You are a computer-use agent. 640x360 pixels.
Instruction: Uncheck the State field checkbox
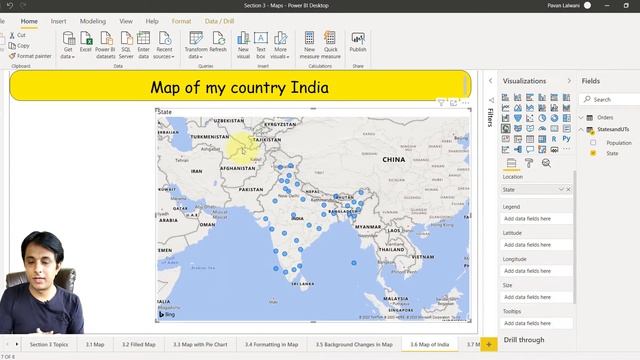point(593,153)
